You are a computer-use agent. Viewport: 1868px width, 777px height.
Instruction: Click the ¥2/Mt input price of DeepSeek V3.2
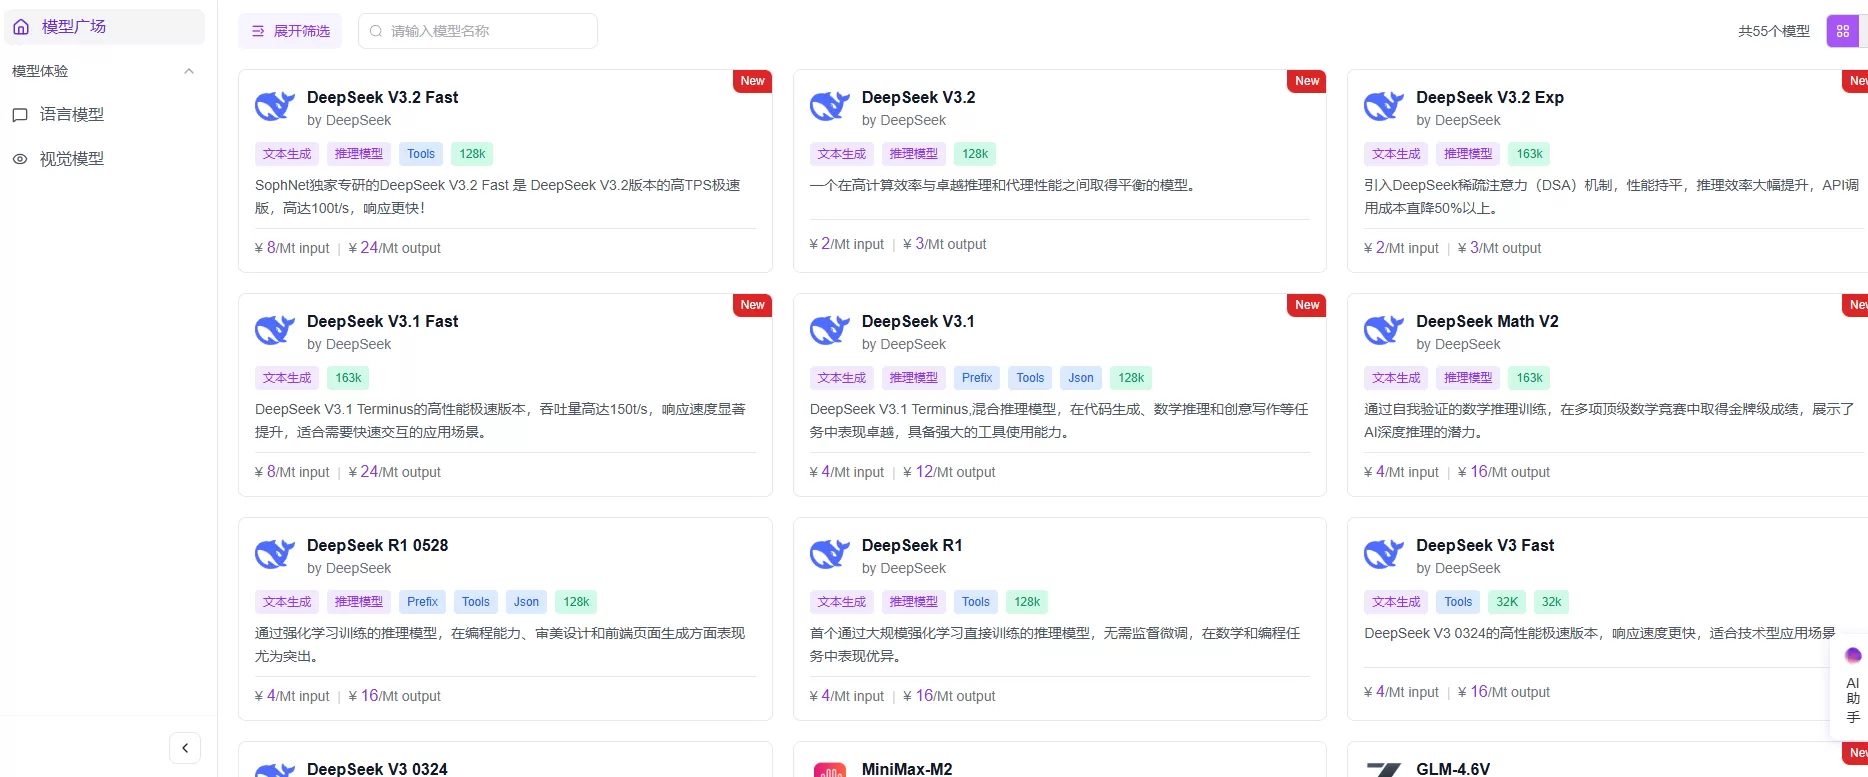pos(847,244)
